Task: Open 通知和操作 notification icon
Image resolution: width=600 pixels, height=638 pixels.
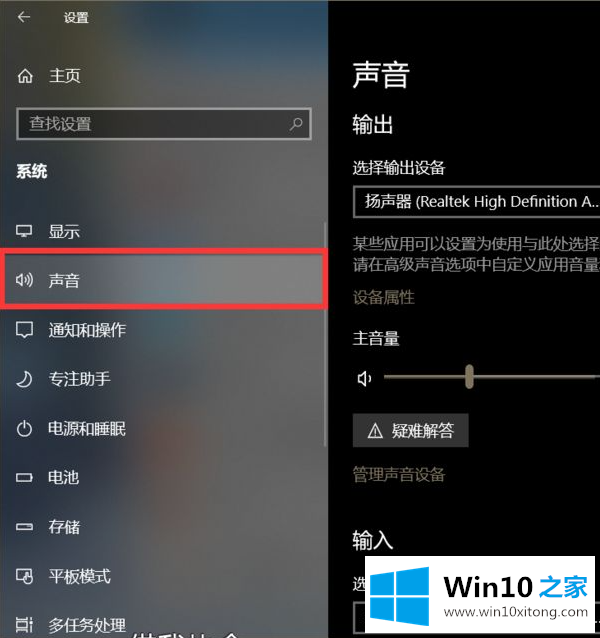Action: tap(24, 330)
